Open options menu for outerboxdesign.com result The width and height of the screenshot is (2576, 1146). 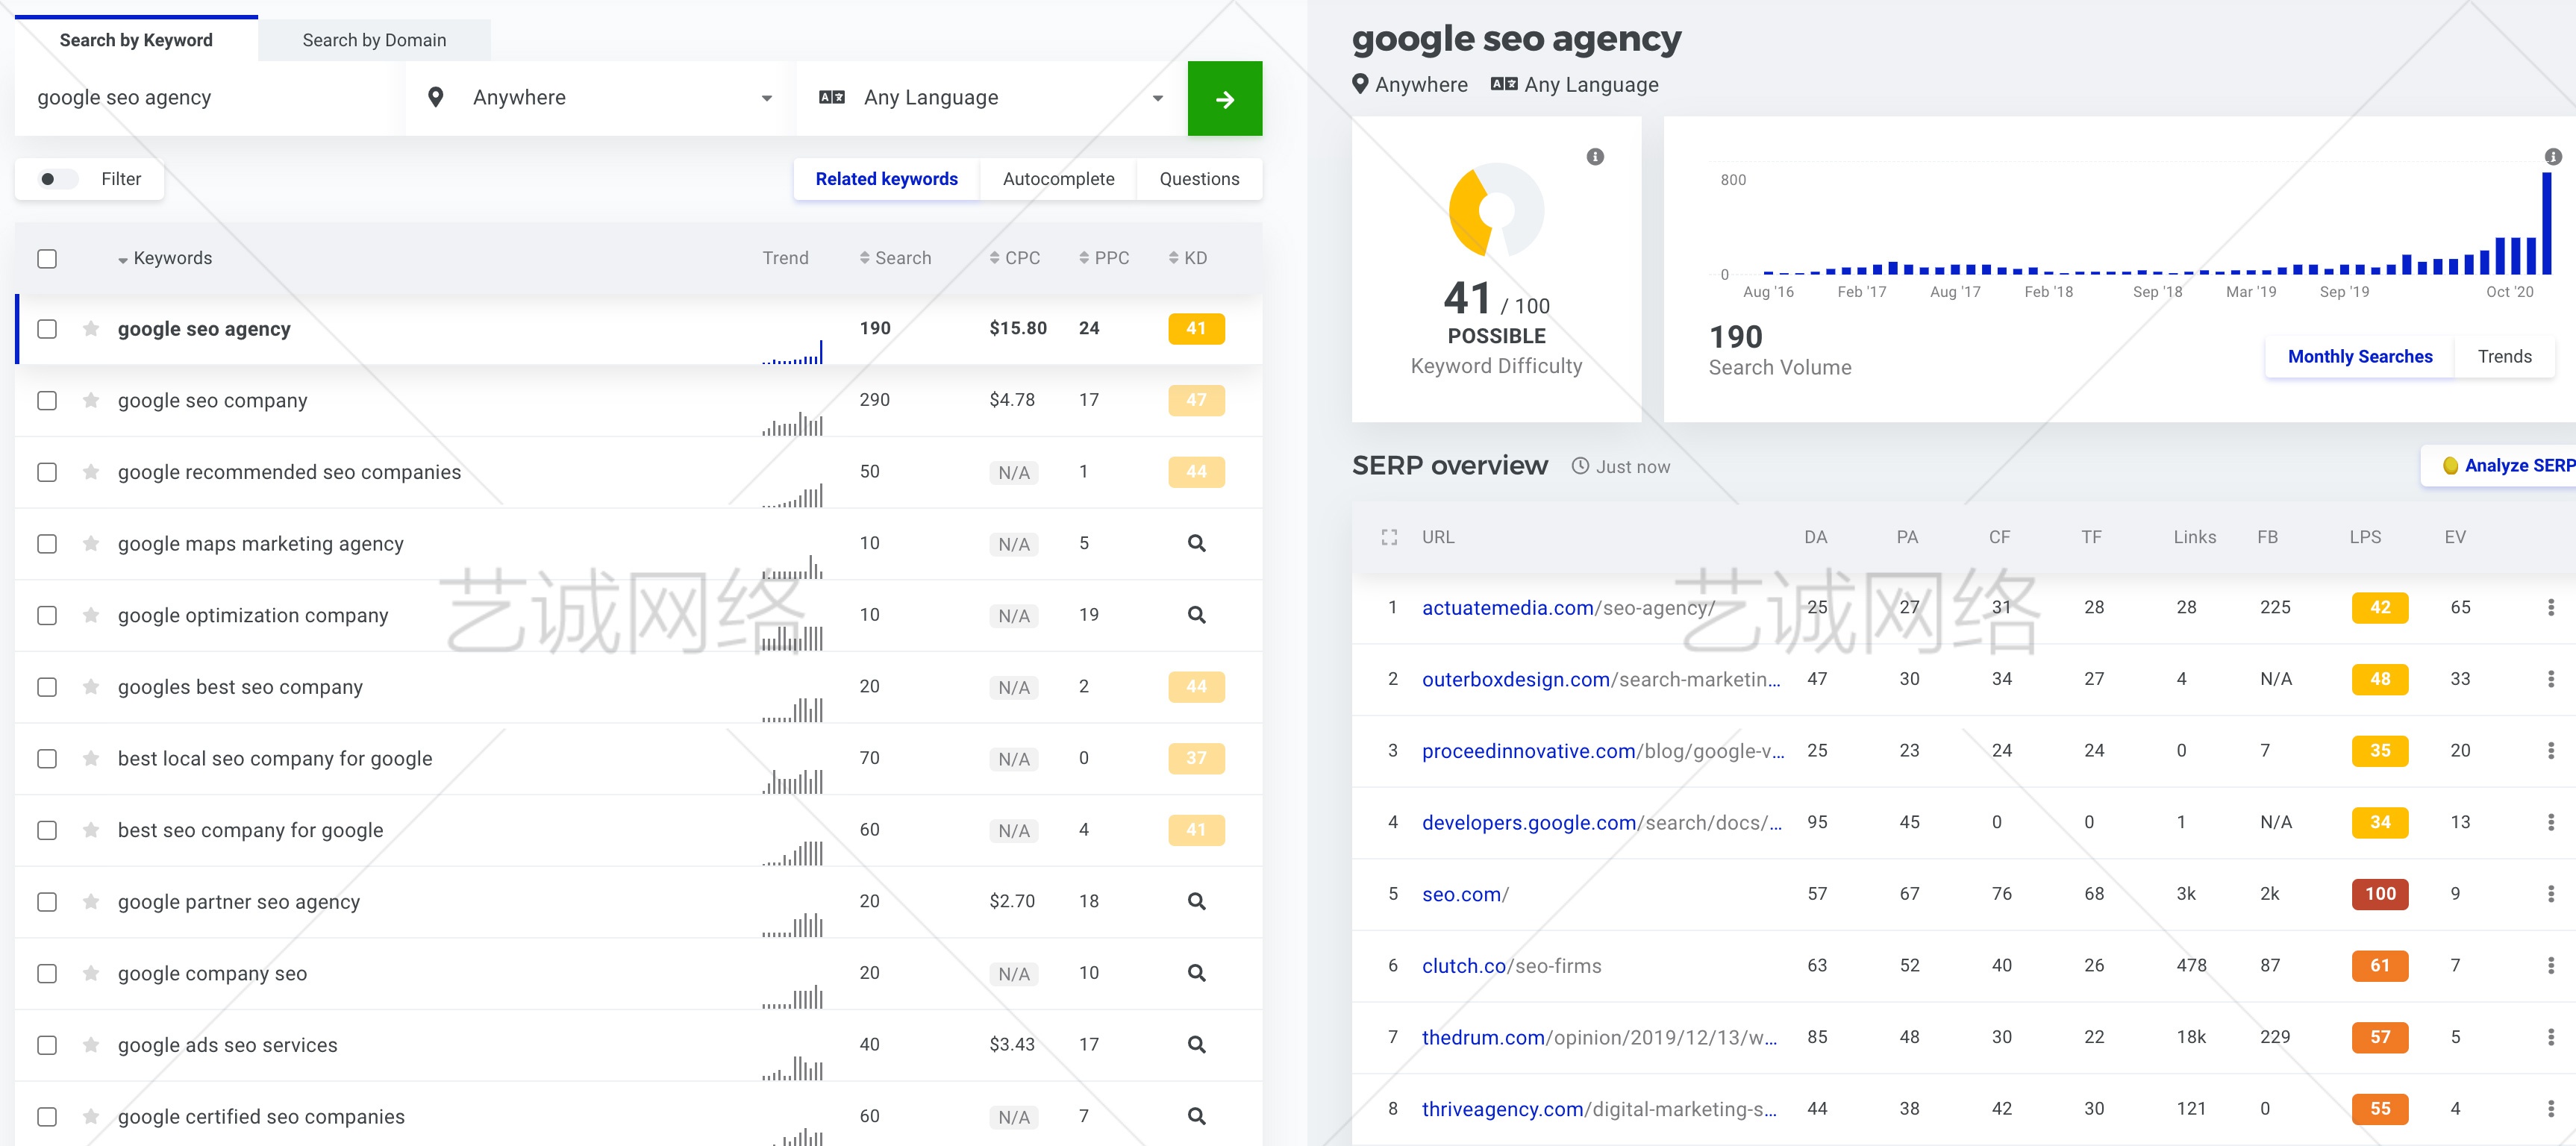(2550, 680)
